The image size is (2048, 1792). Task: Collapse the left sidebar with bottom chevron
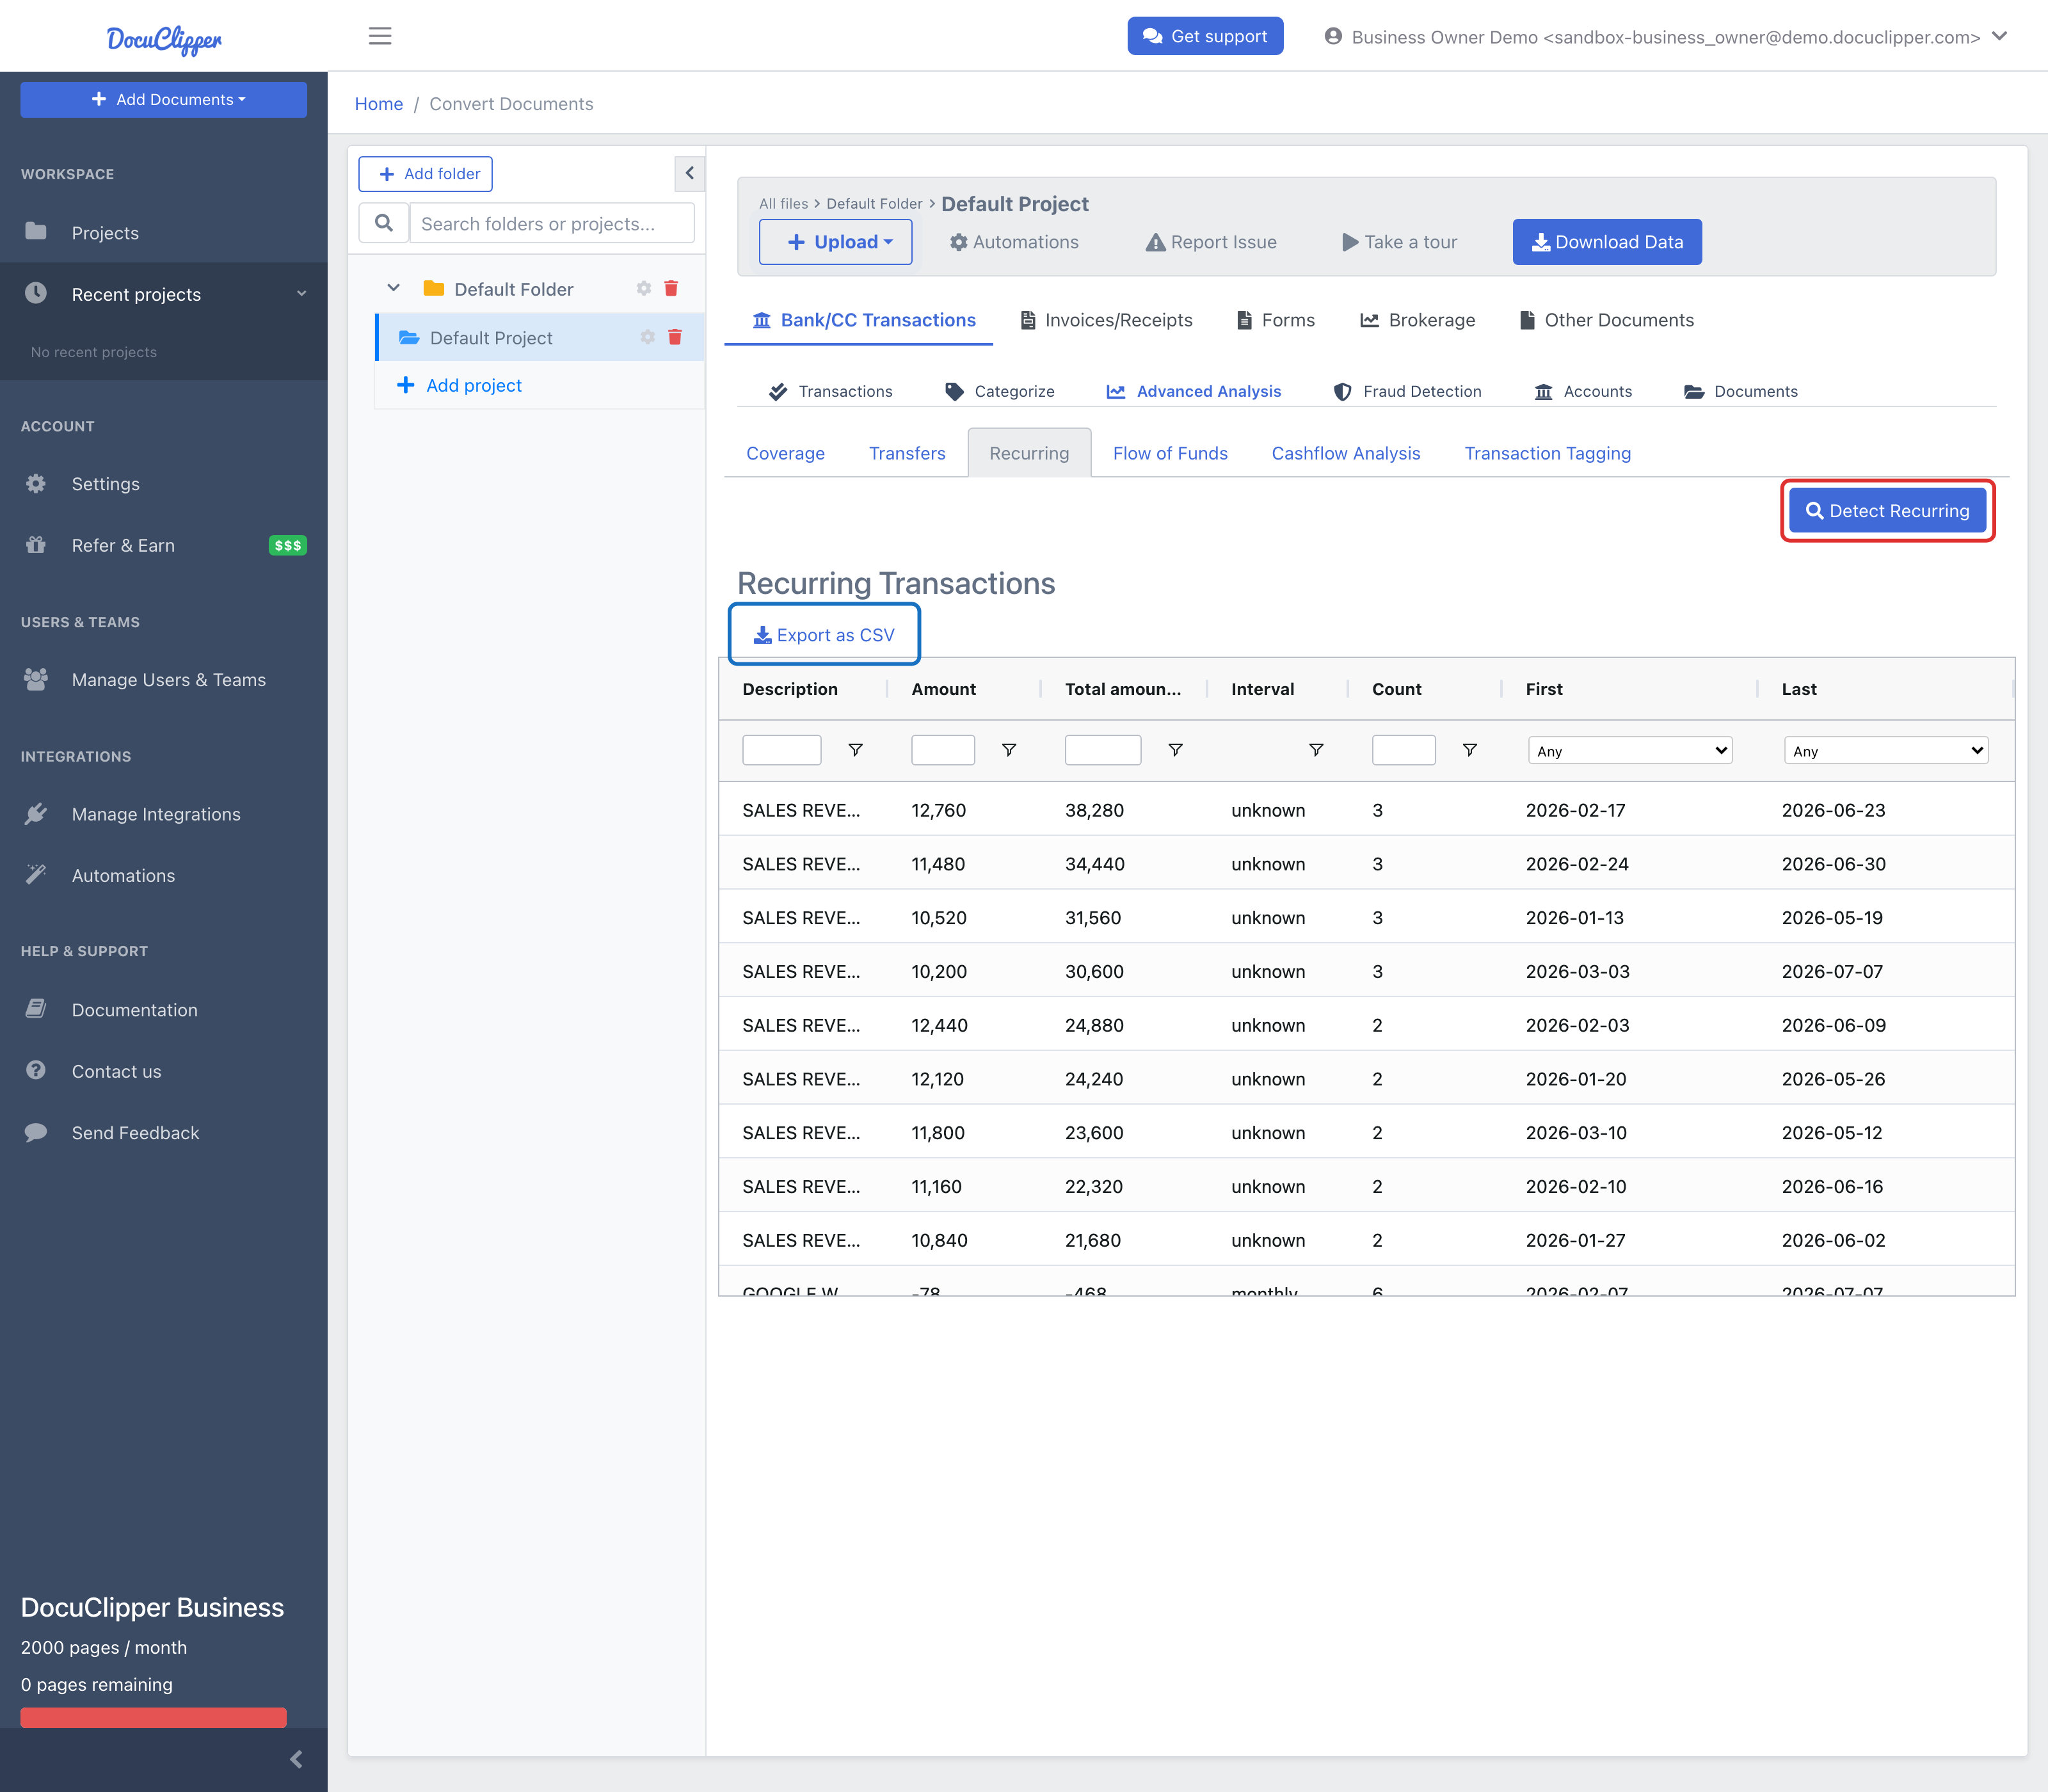296,1759
